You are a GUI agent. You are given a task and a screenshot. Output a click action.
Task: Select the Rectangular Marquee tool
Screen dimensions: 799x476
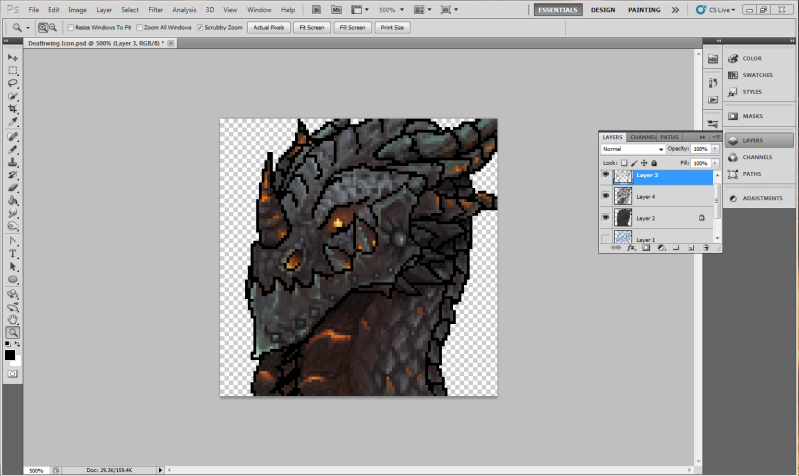[x=13, y=70]
